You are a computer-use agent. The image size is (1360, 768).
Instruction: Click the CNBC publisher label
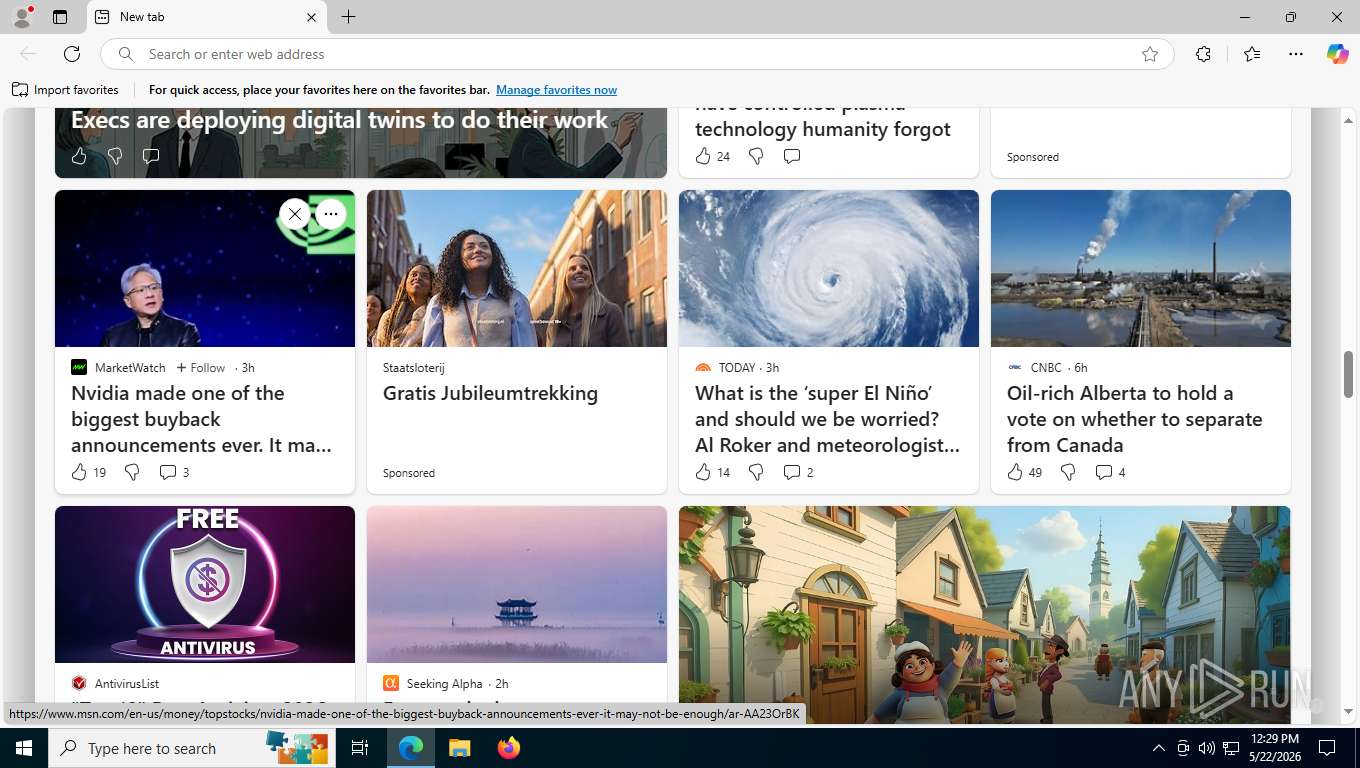(x=1046, y=368)
